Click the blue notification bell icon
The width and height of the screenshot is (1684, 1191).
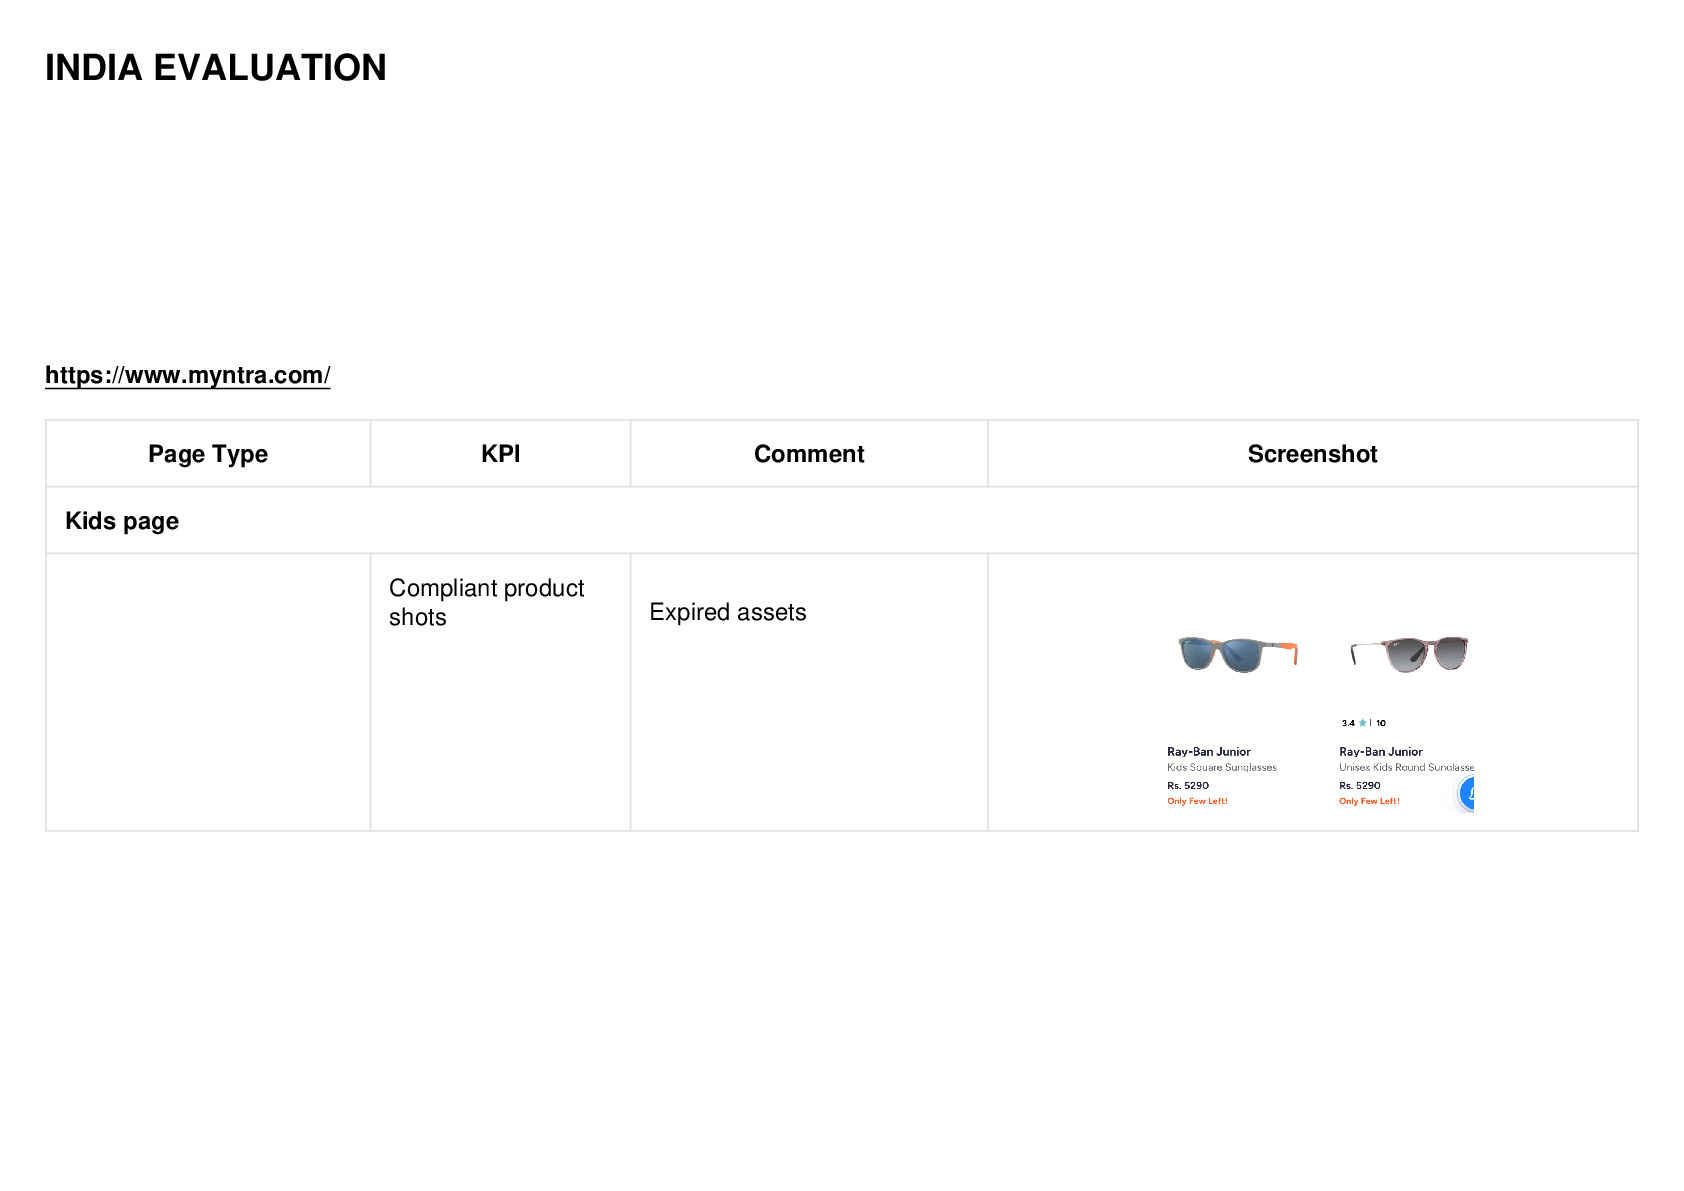[x=1466, y=793]
